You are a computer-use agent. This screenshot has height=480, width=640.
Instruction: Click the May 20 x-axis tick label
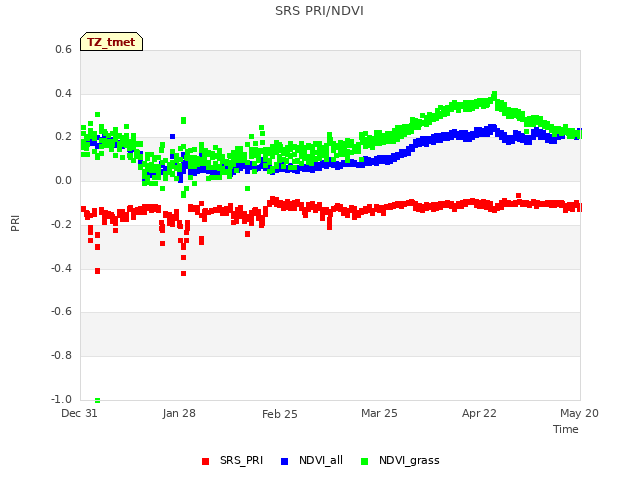(579, 414)
